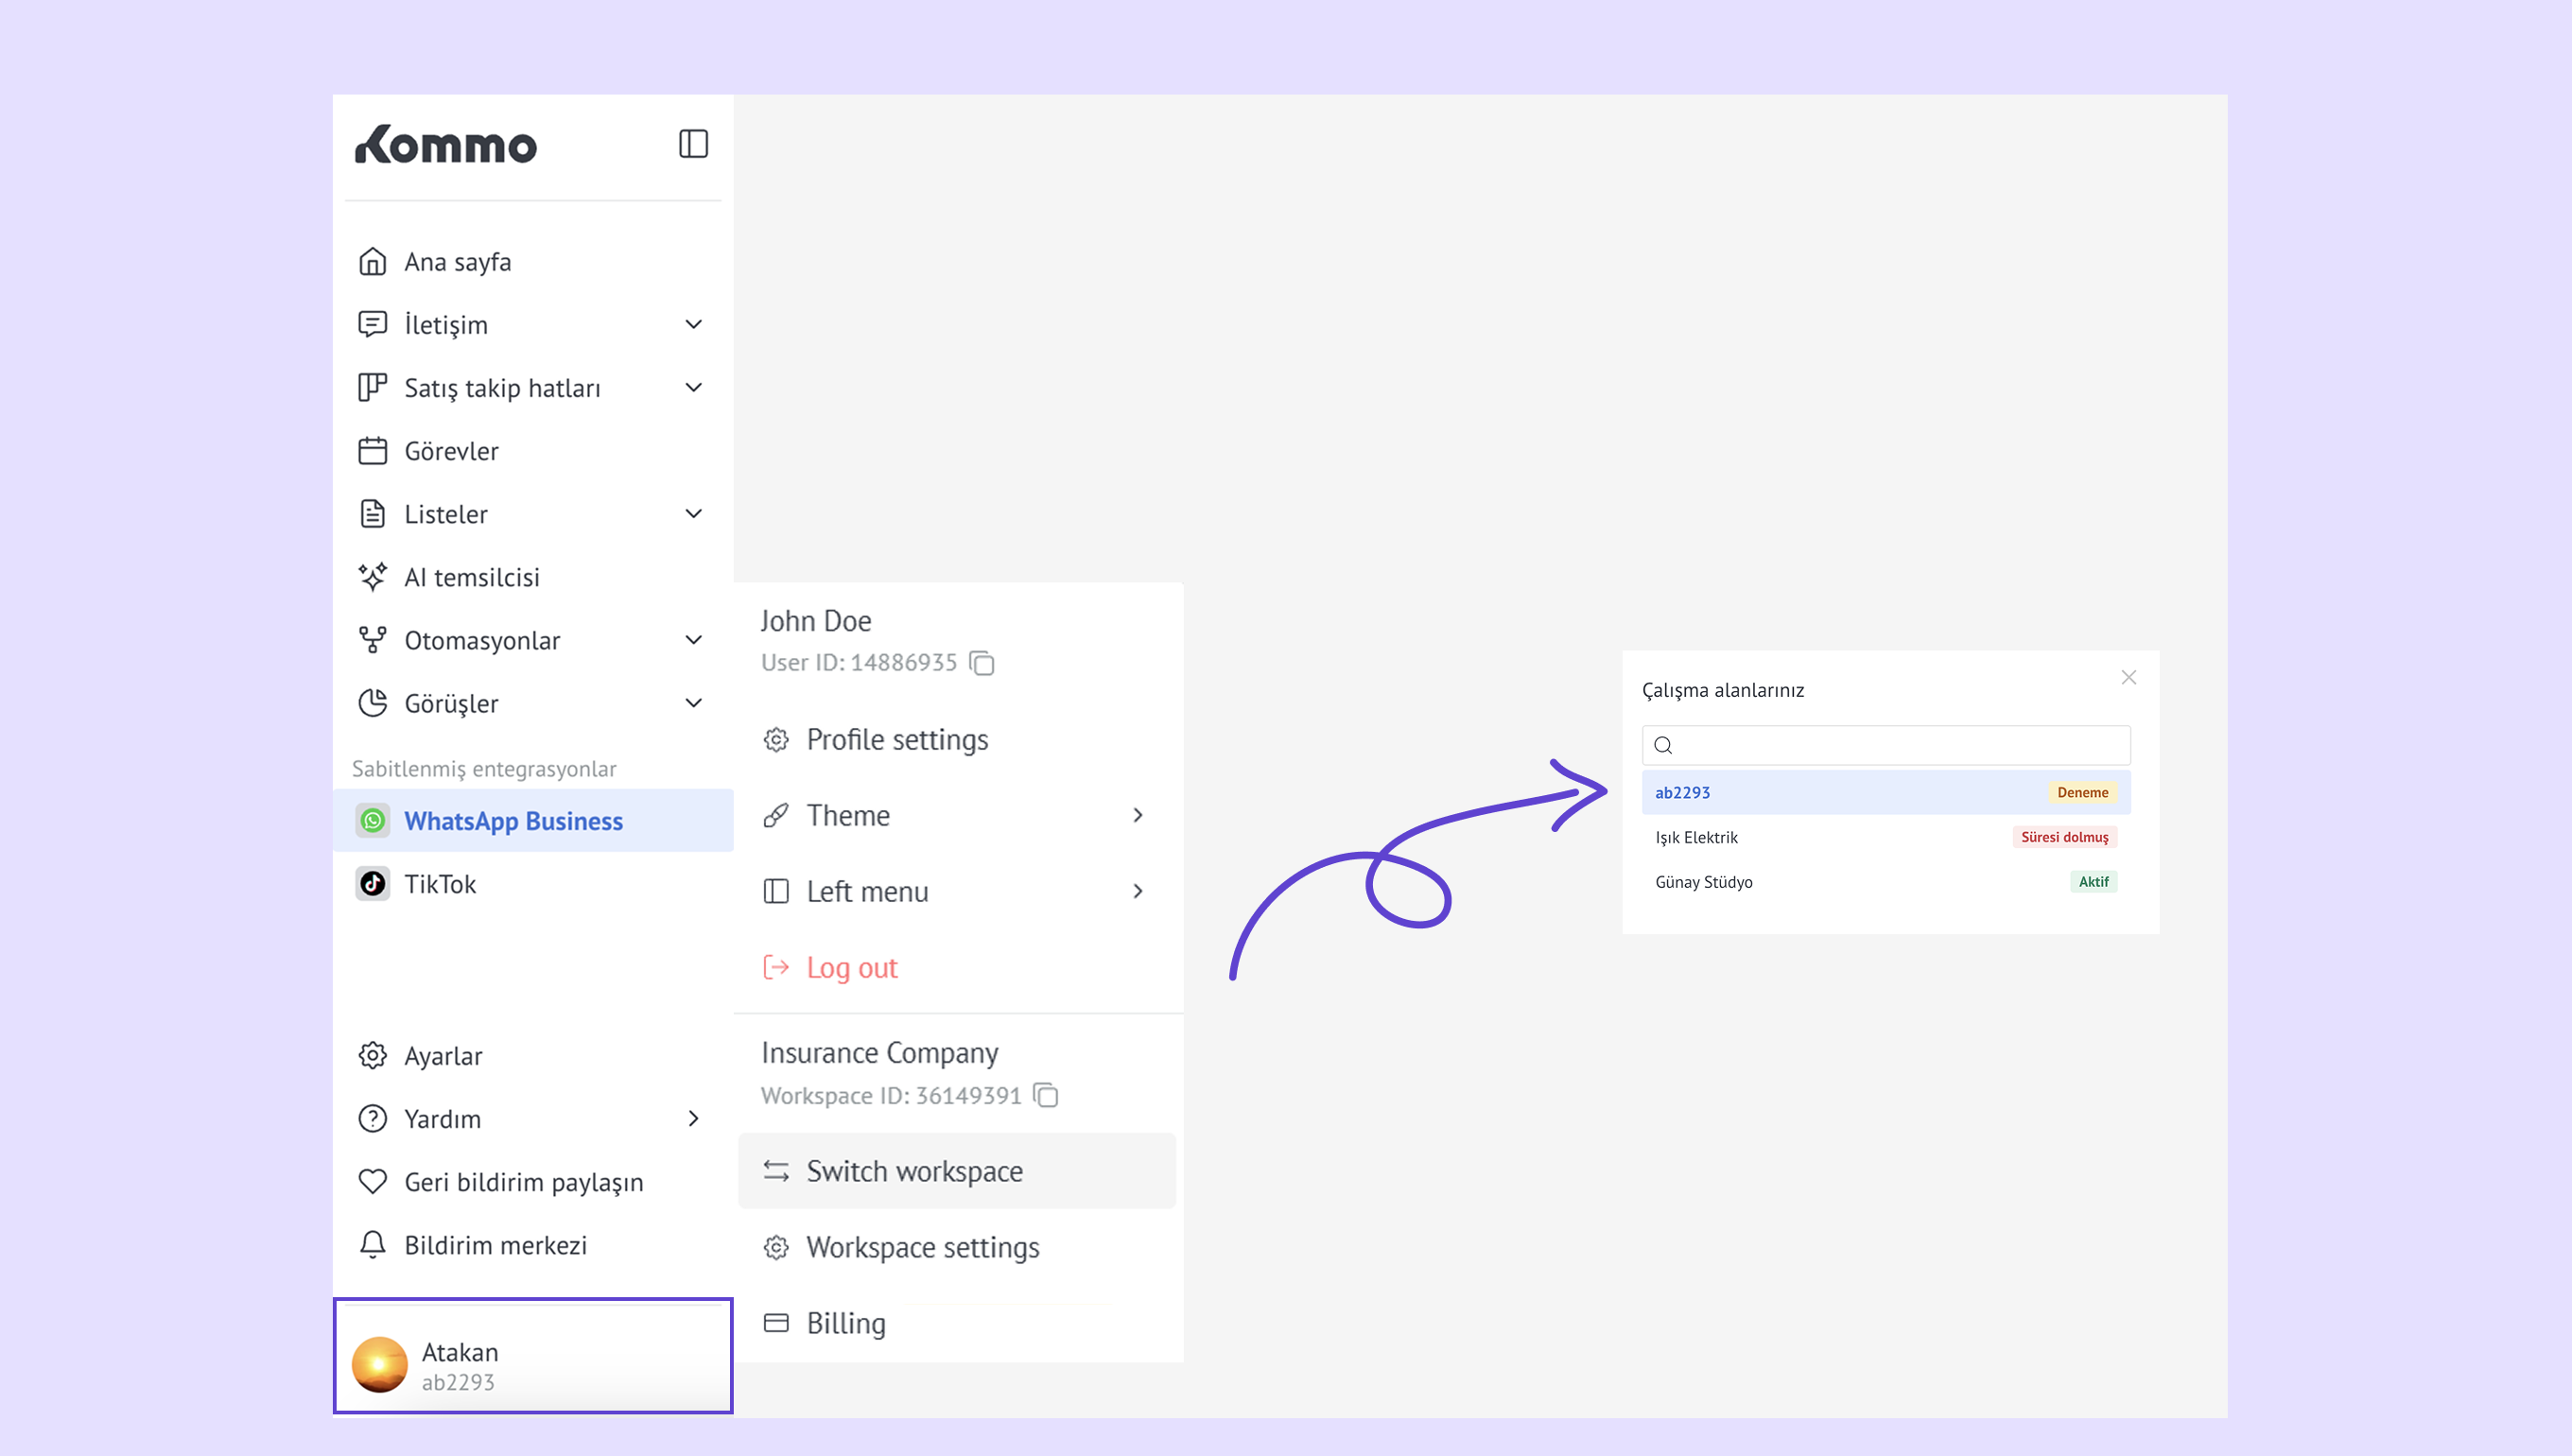Copy the Workspace ID with copy icon
Image resolution: width=2572 pixels, height=1456 pixels.
(x=1046, y=1096)
